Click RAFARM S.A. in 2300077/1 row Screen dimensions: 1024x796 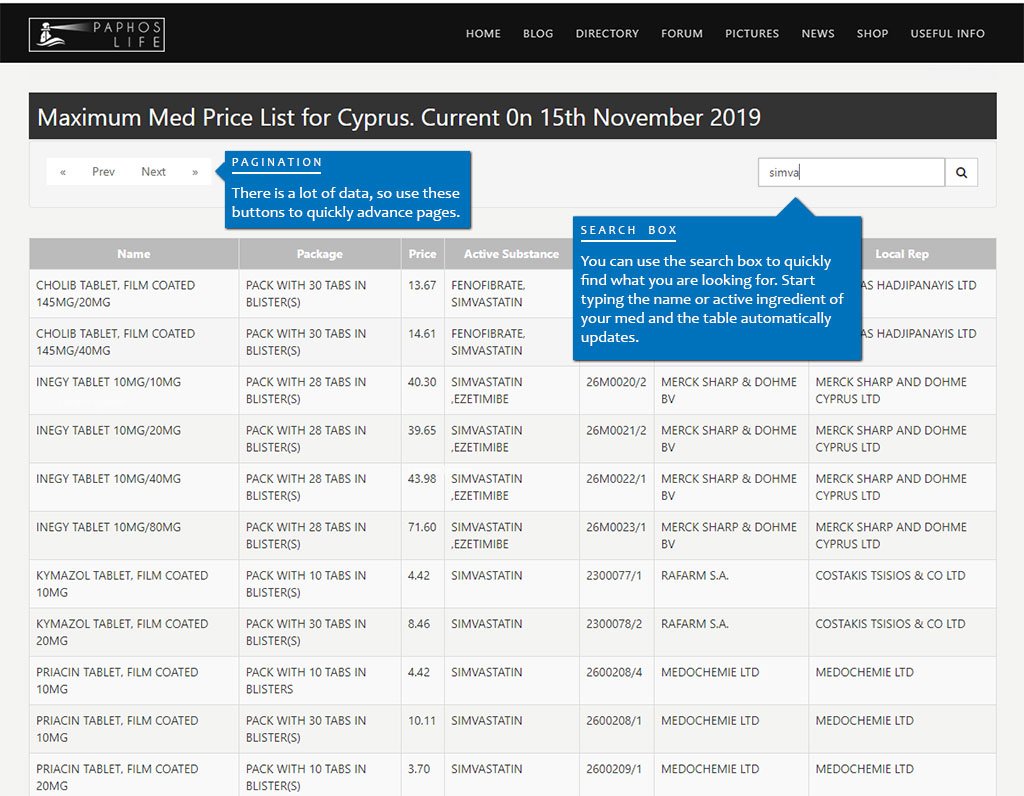coord(695,575)
